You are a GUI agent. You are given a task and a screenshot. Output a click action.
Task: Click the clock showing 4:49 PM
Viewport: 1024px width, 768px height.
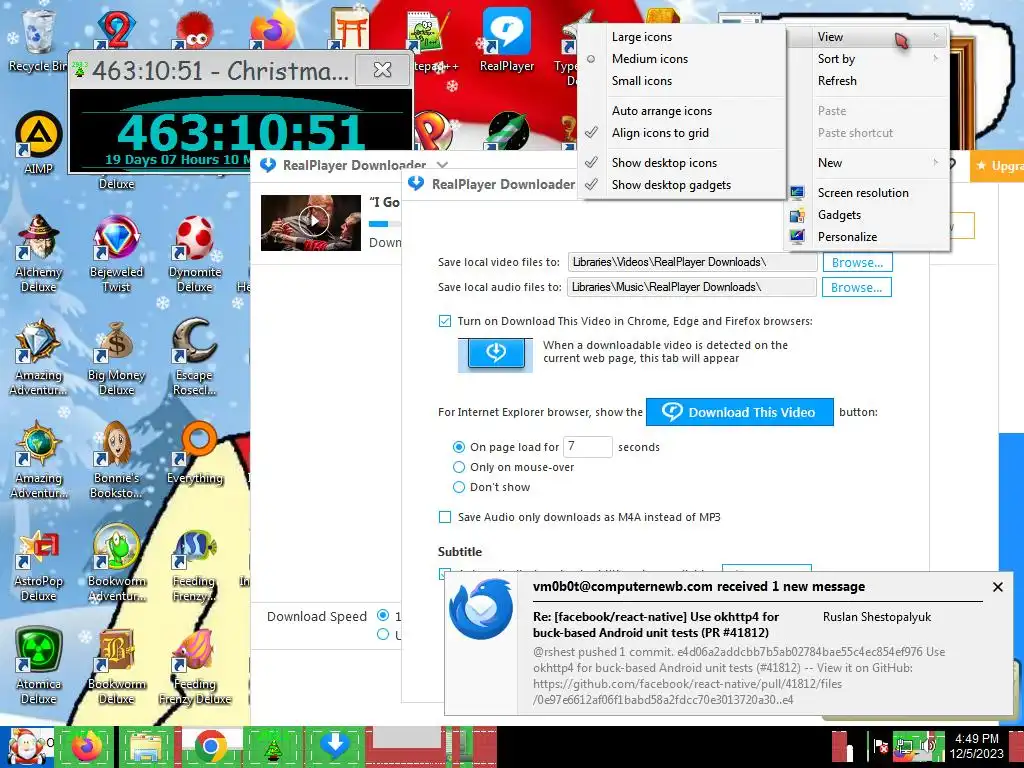click(x=976, y=746)
